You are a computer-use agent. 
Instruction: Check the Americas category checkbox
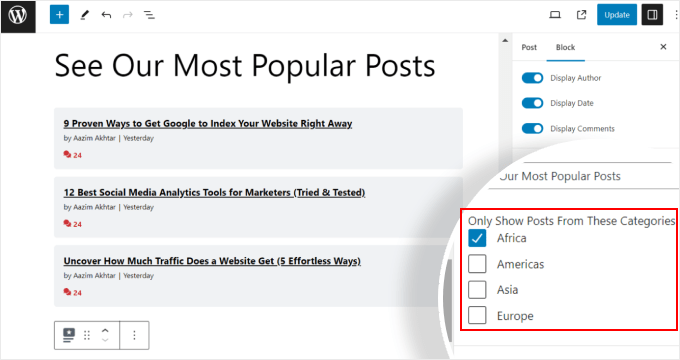click(x=477, y=264)
